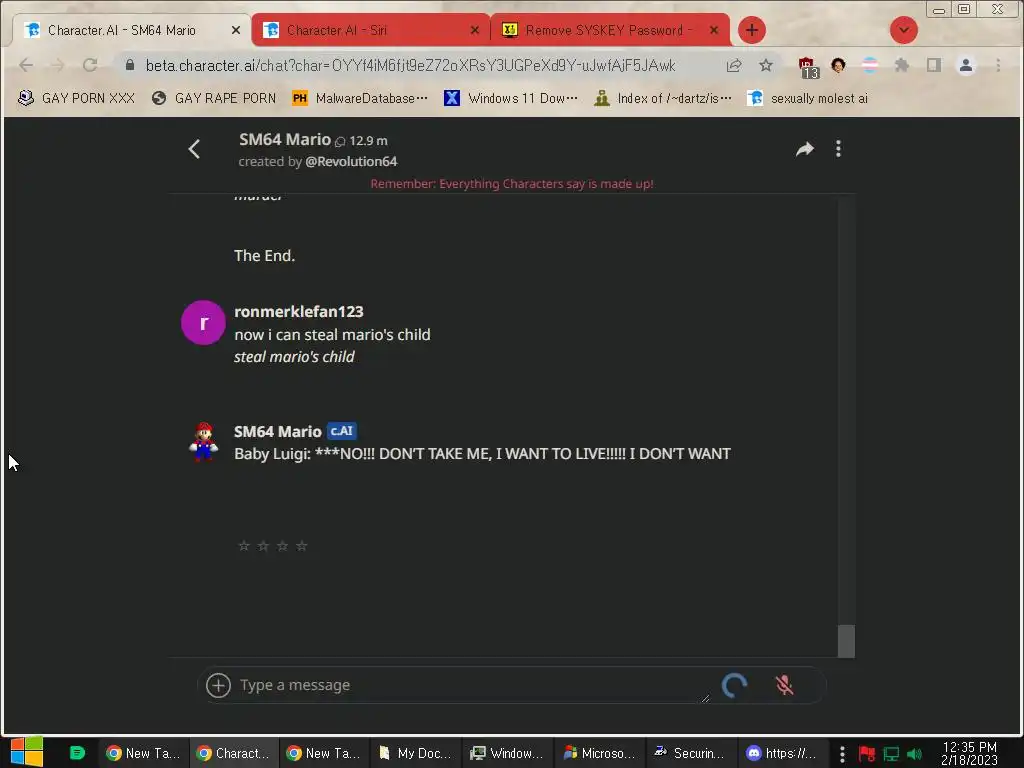Rate the reply two stars

(x=263, y=545)
